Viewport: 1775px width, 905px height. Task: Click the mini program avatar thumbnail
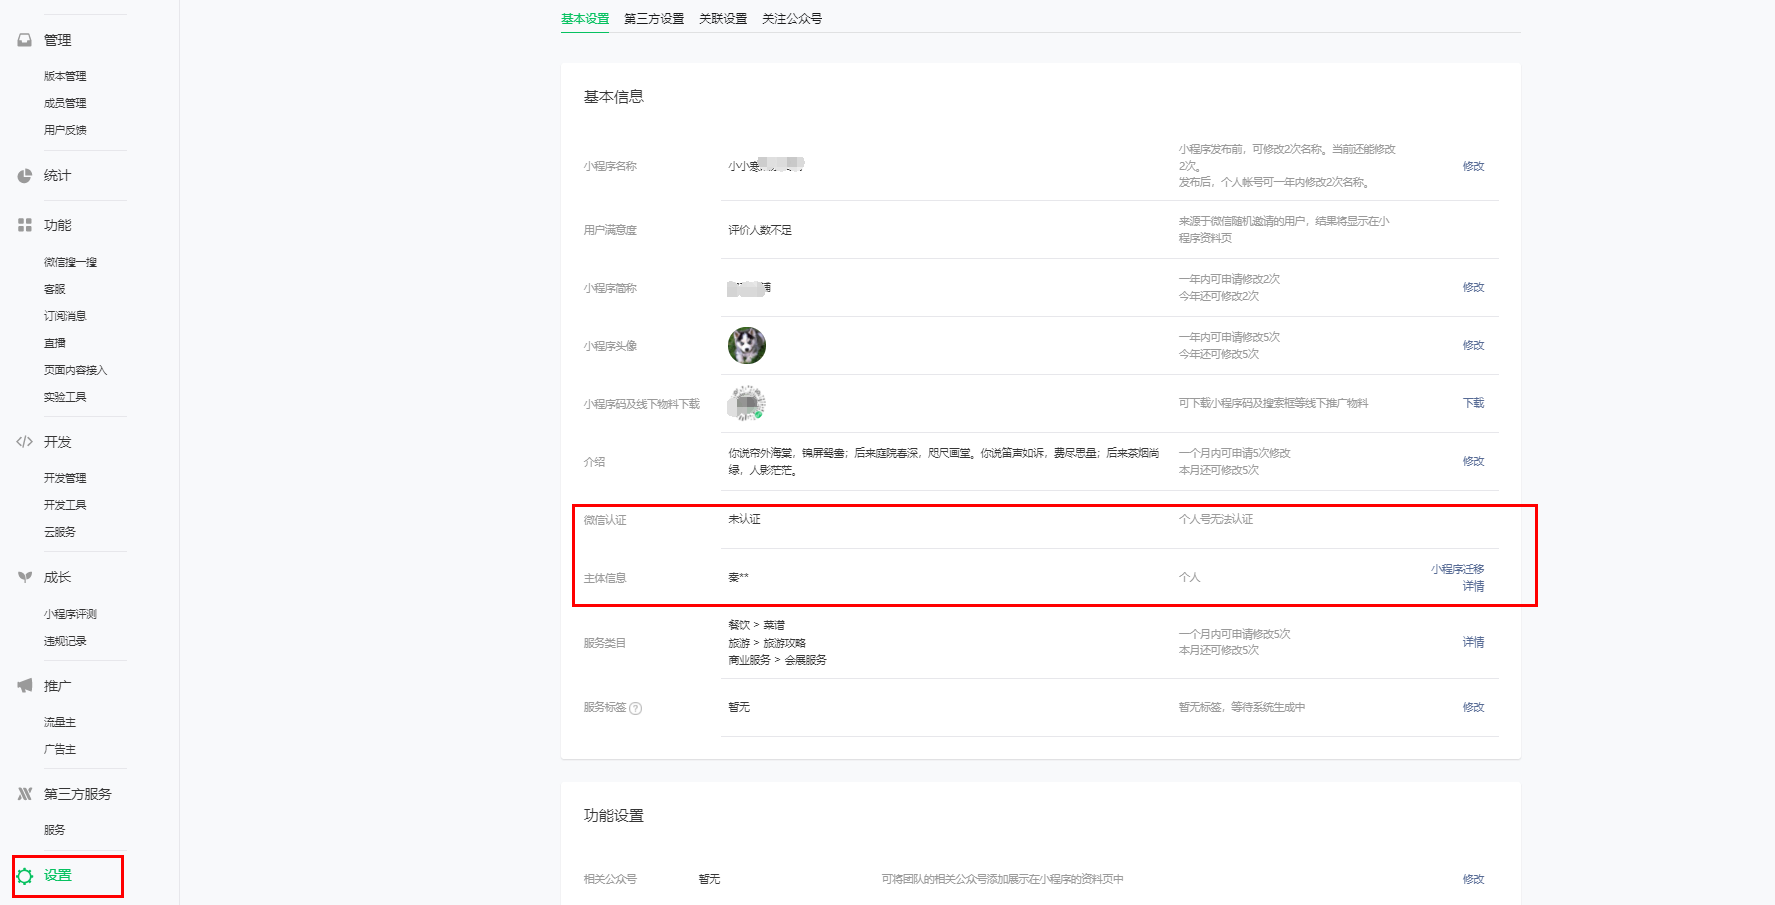tap(746, 345)
